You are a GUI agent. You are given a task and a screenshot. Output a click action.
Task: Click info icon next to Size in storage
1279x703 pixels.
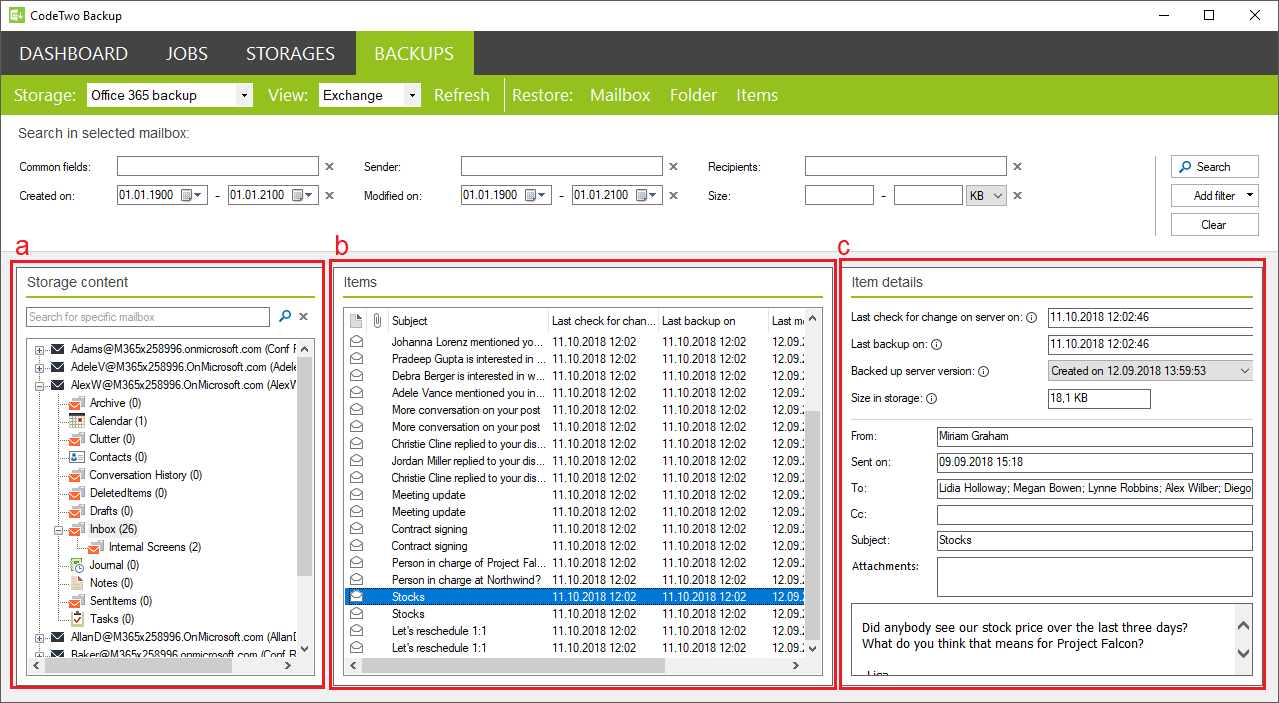[931, 399]
